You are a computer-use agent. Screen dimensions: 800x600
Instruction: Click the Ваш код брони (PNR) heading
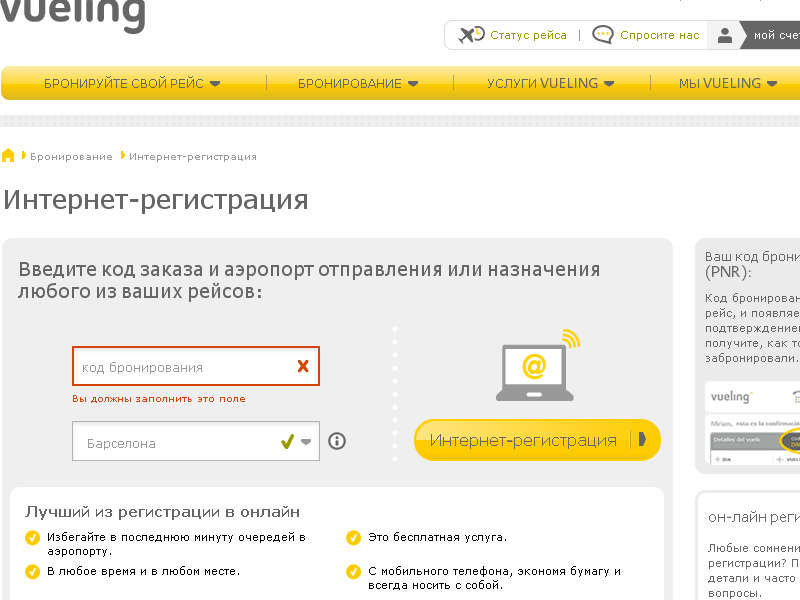[752, 264]
